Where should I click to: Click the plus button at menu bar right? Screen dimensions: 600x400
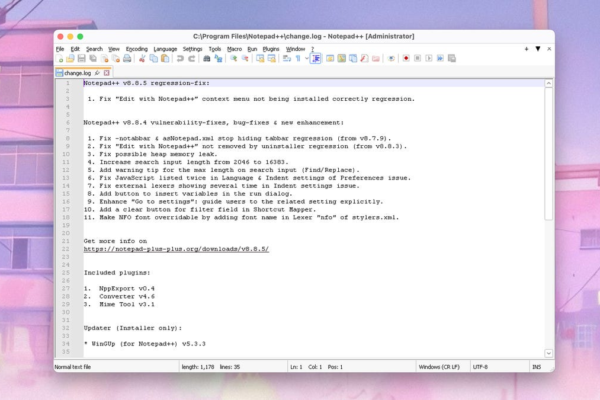click(x=526, y=49)
